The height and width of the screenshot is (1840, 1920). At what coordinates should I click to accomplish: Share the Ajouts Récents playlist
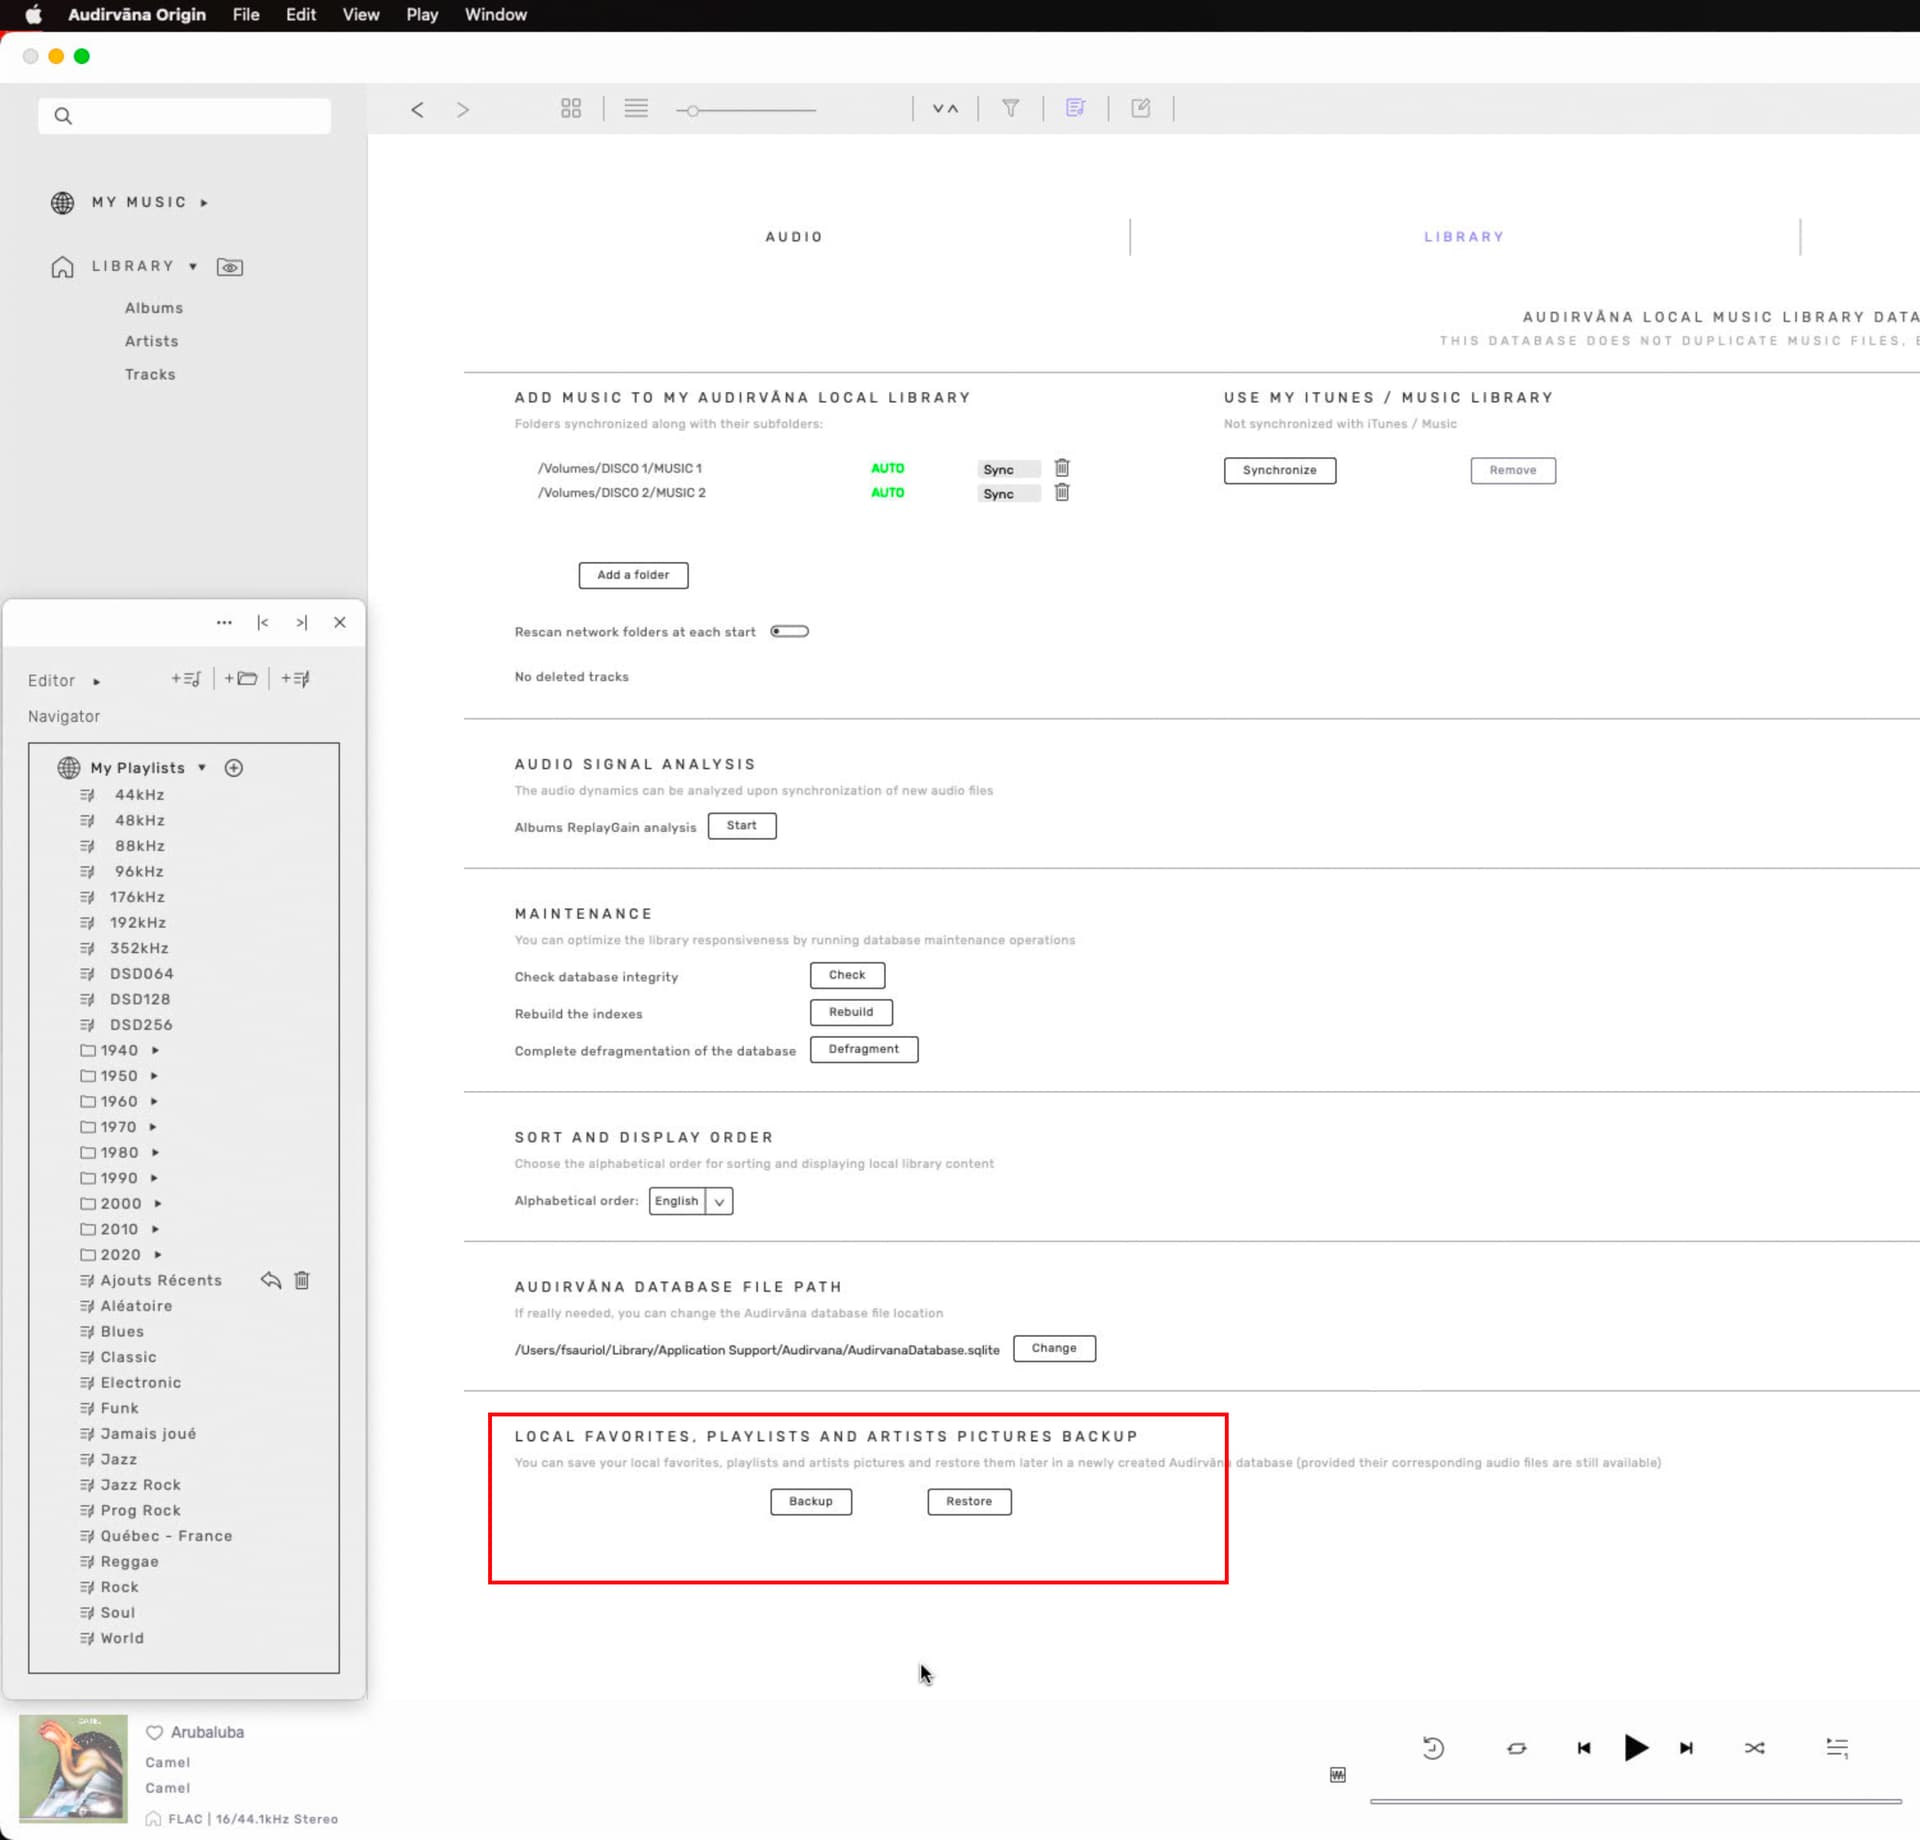pos(271,1280)
